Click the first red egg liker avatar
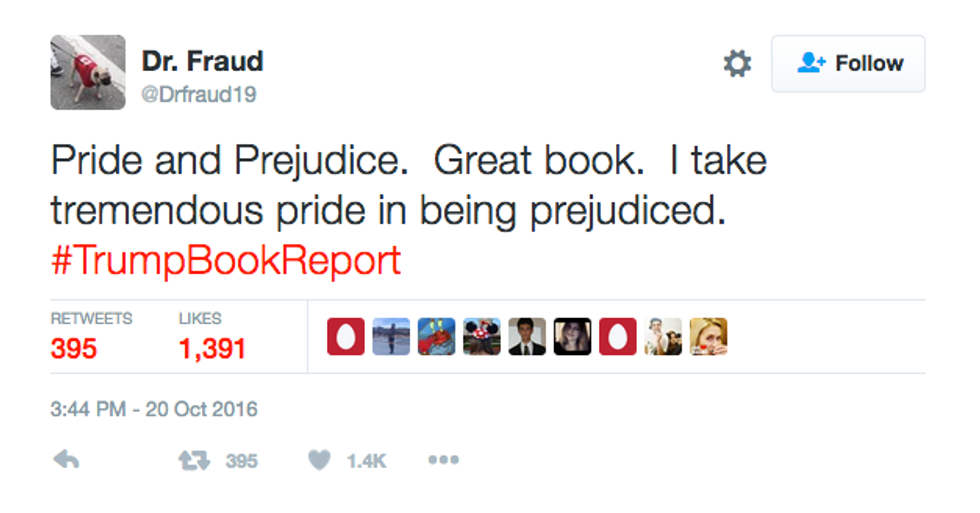980x513 pixels. click(x=346, y=337)
